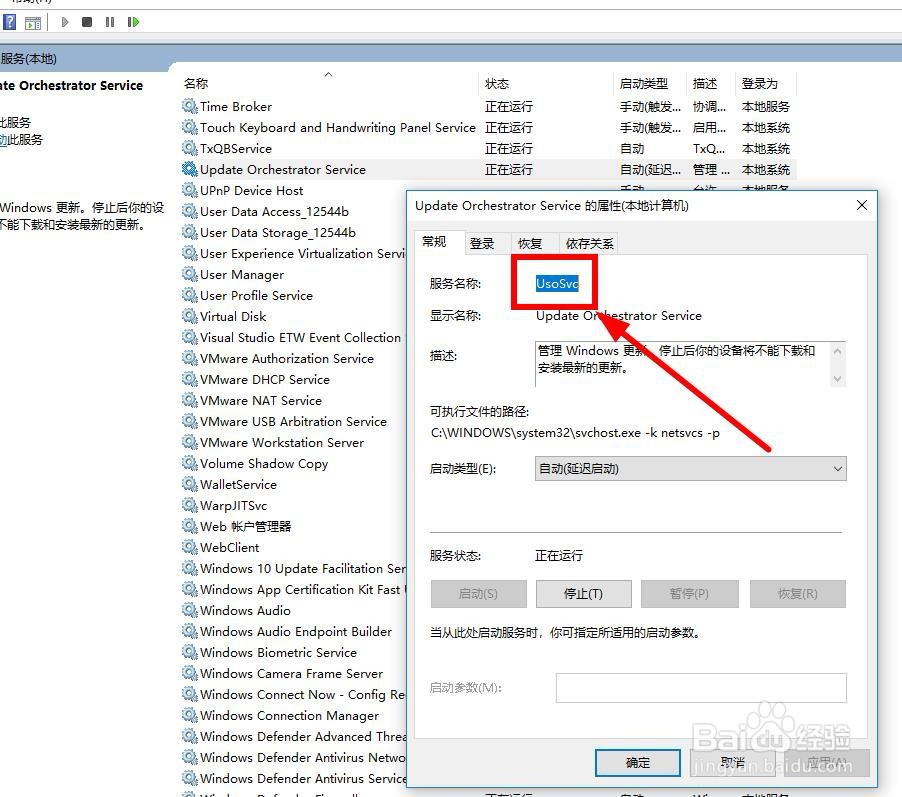The image size is (902, 797).
Task: Click the TxQBService gear icon
Action: 190,148
